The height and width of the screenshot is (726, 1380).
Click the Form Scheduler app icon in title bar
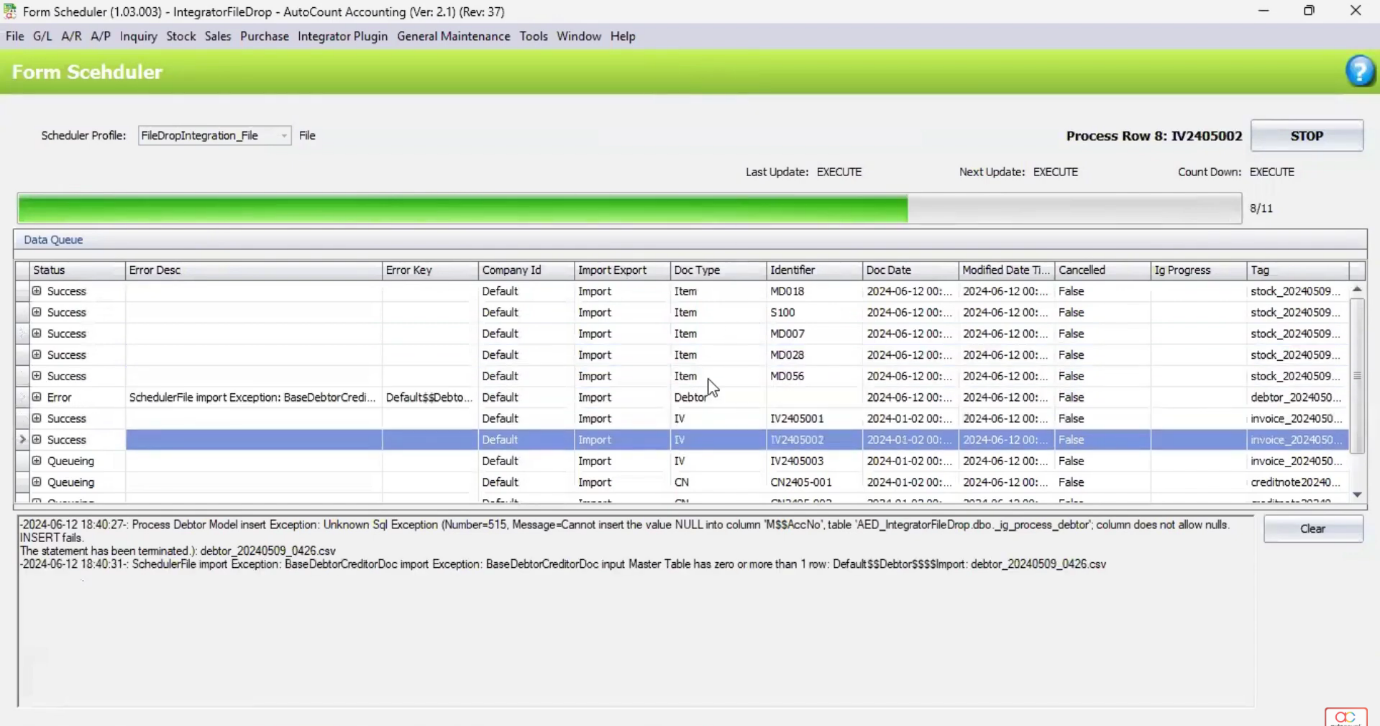pos(10,11)
